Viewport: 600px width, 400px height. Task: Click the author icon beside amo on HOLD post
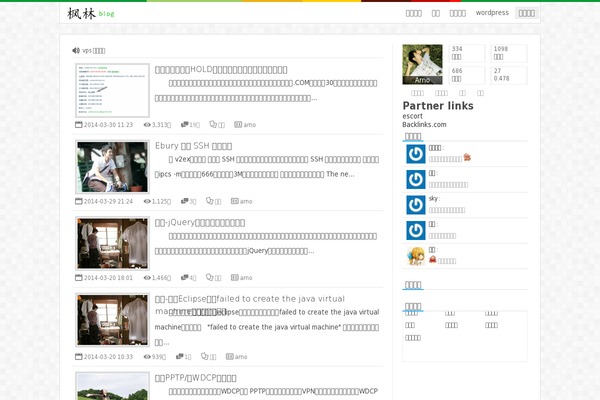[238, 124]
